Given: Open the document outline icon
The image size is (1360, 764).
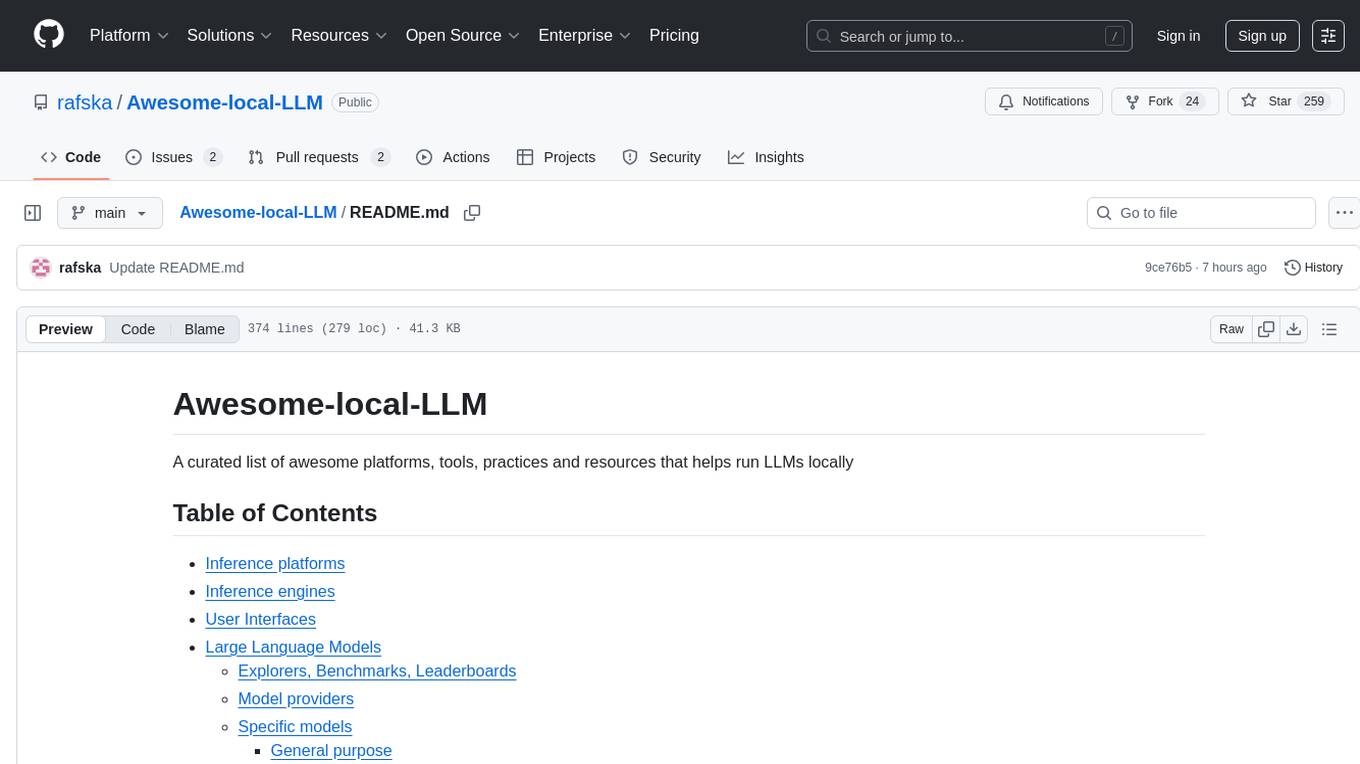Looking at the screenshot, I should click(1329, 329).
